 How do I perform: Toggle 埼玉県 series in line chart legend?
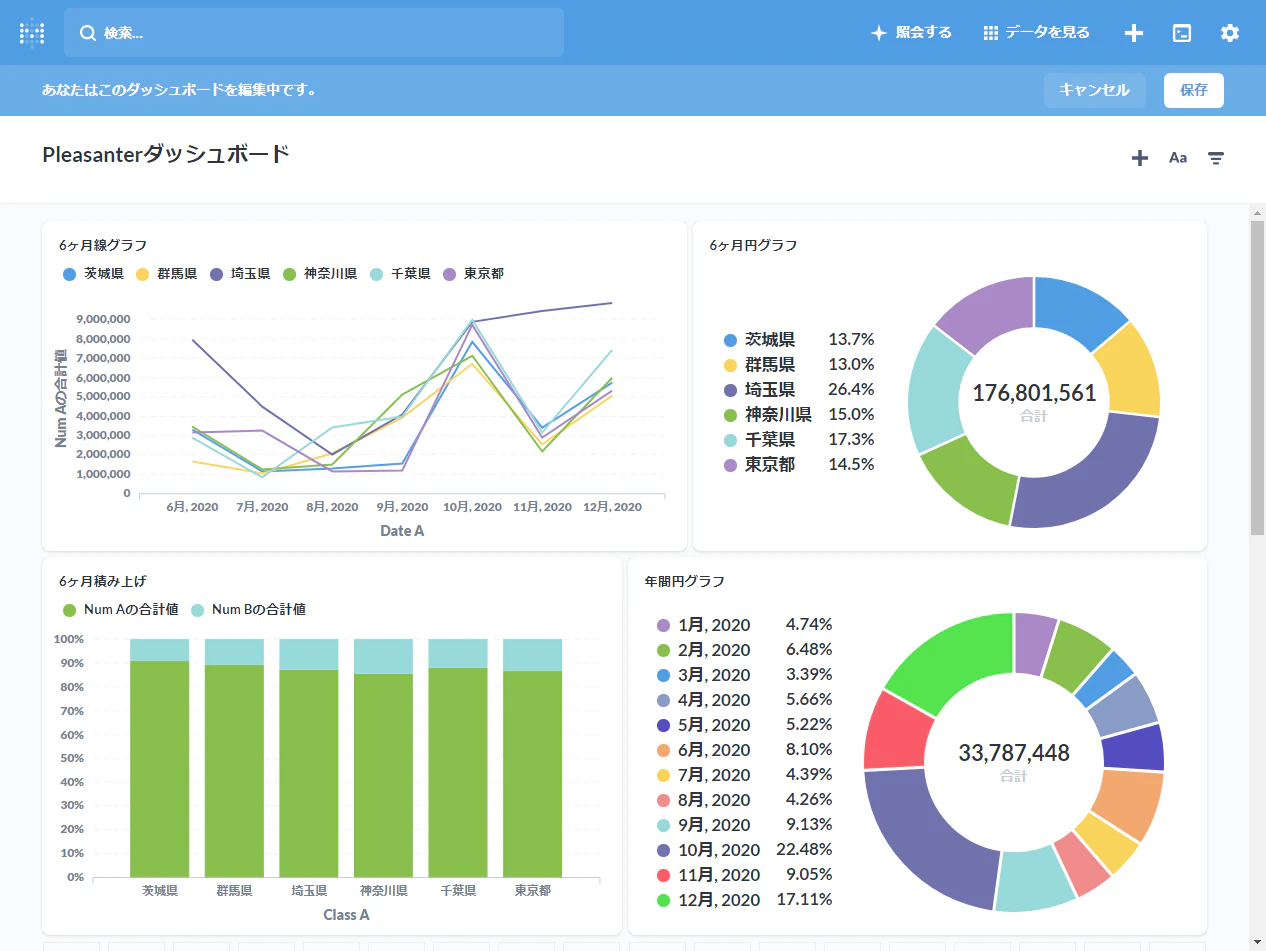click(240, 274)
